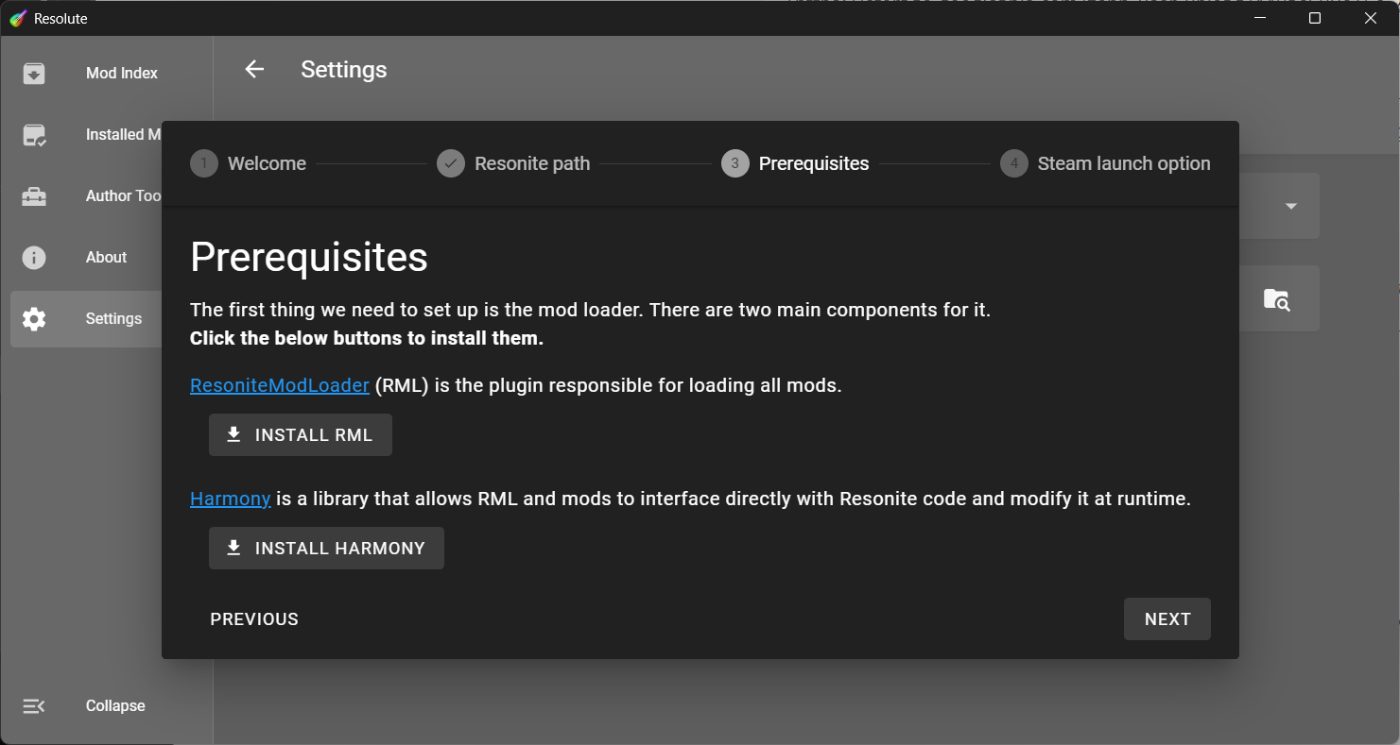Click "Click the below buttons to install them."

click(367, 338)
